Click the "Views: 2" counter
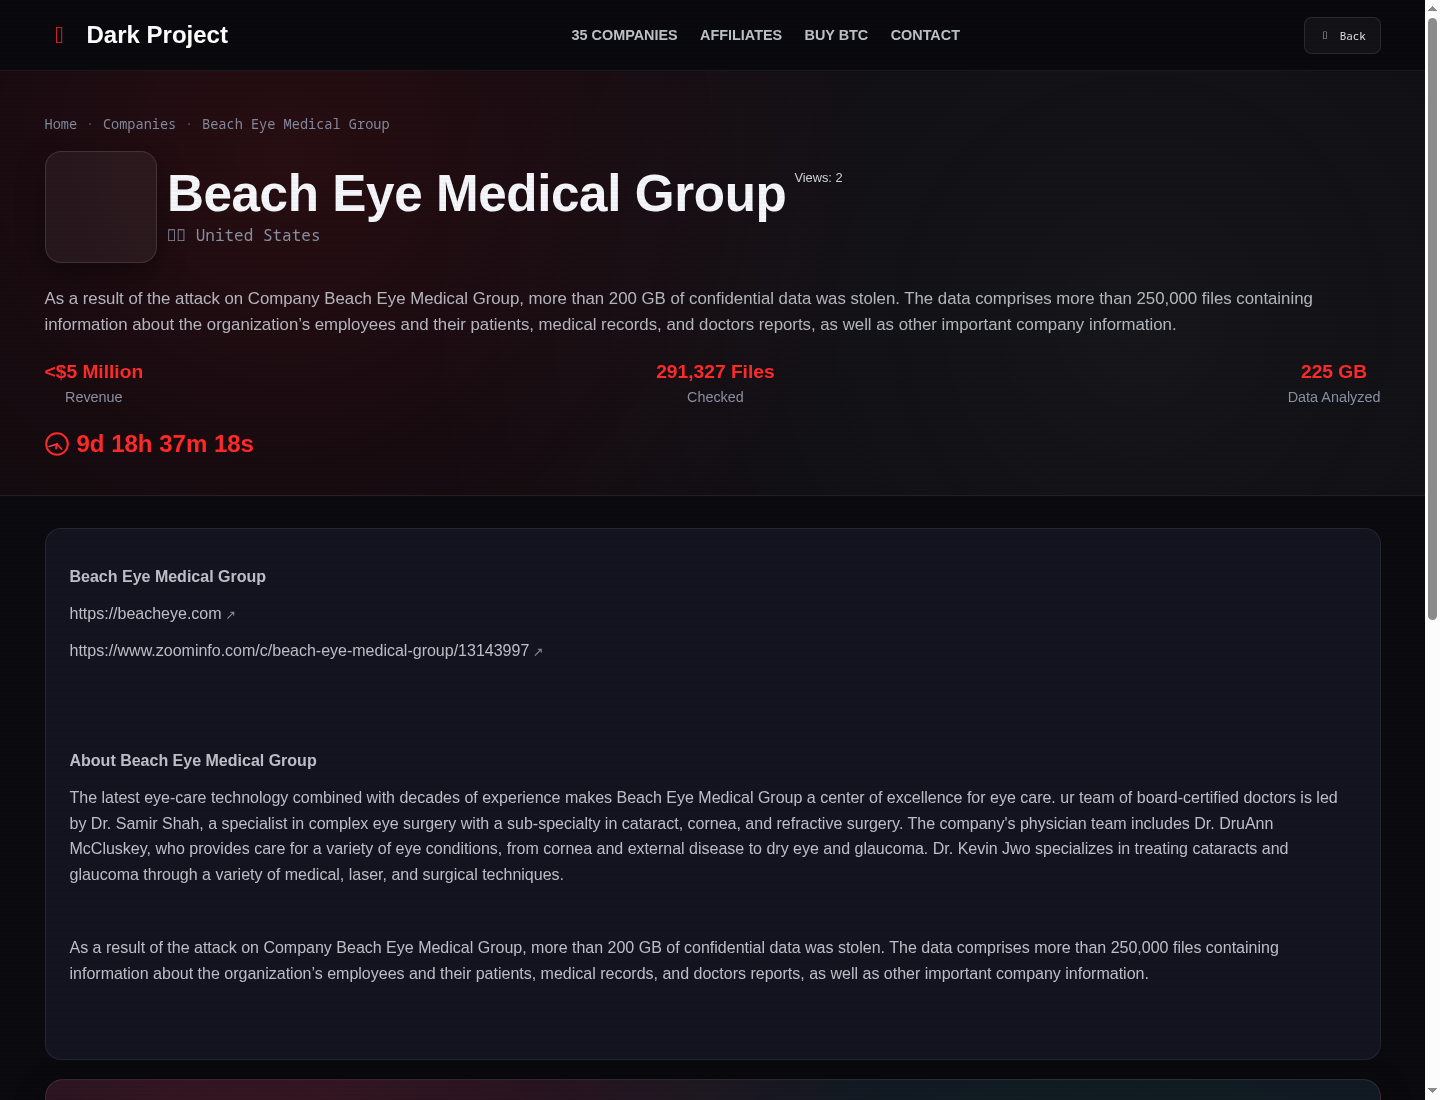Image resolution: width=1440 pixels, height=1100 pixels. [x=818, y=178]
